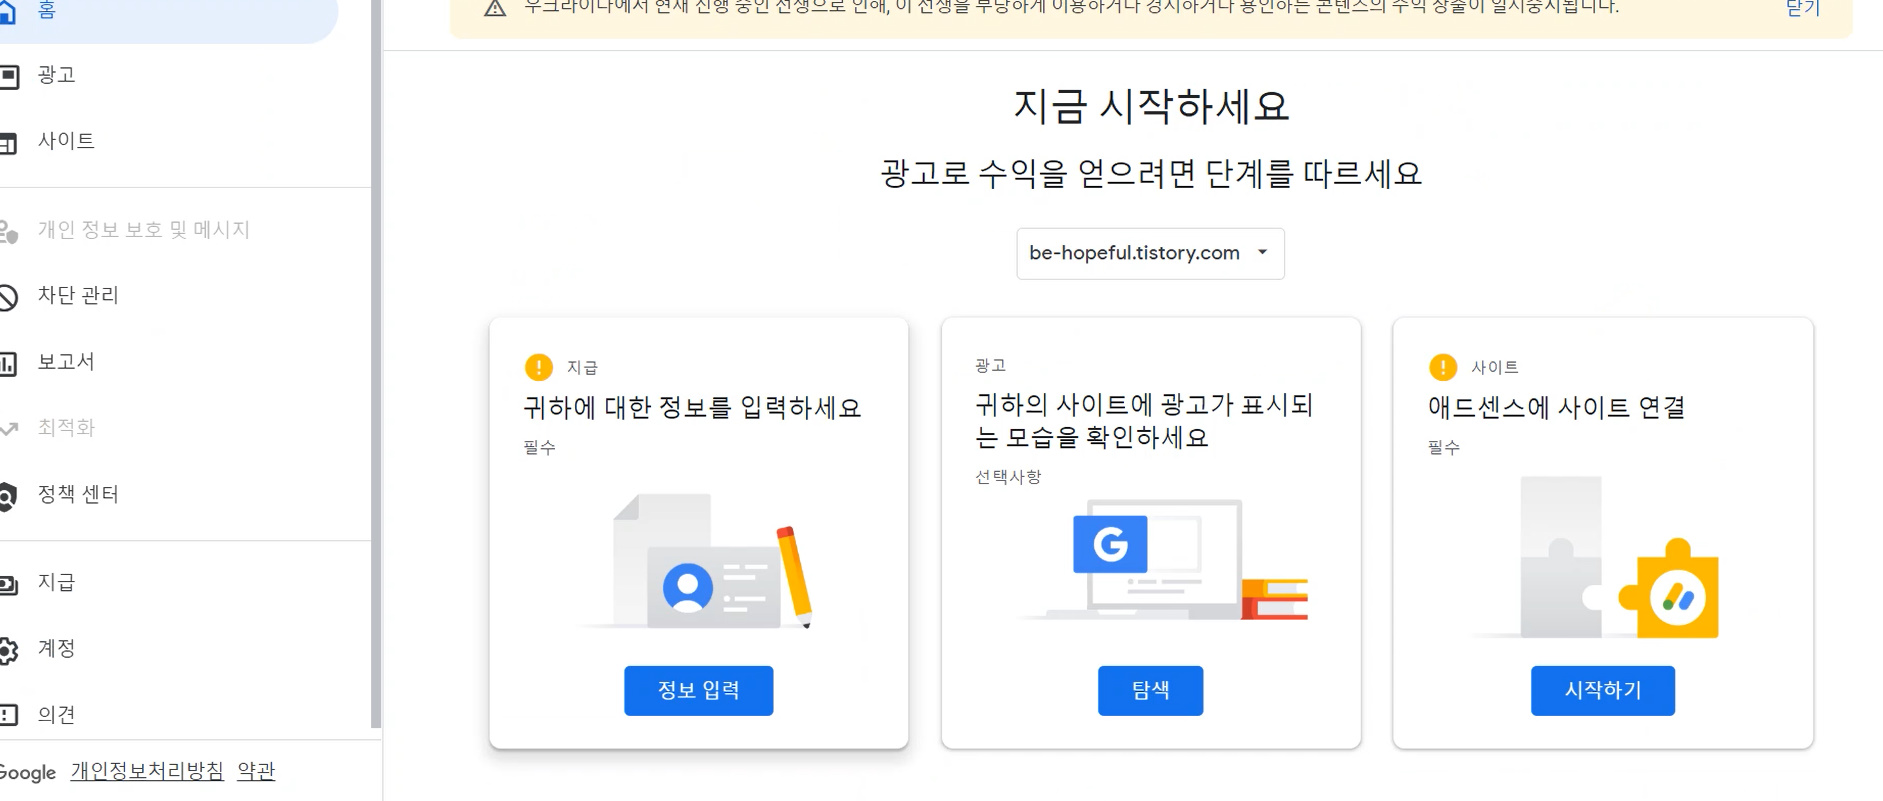Open the 약관 link
1883x801 pixels.
coord(256,771)
